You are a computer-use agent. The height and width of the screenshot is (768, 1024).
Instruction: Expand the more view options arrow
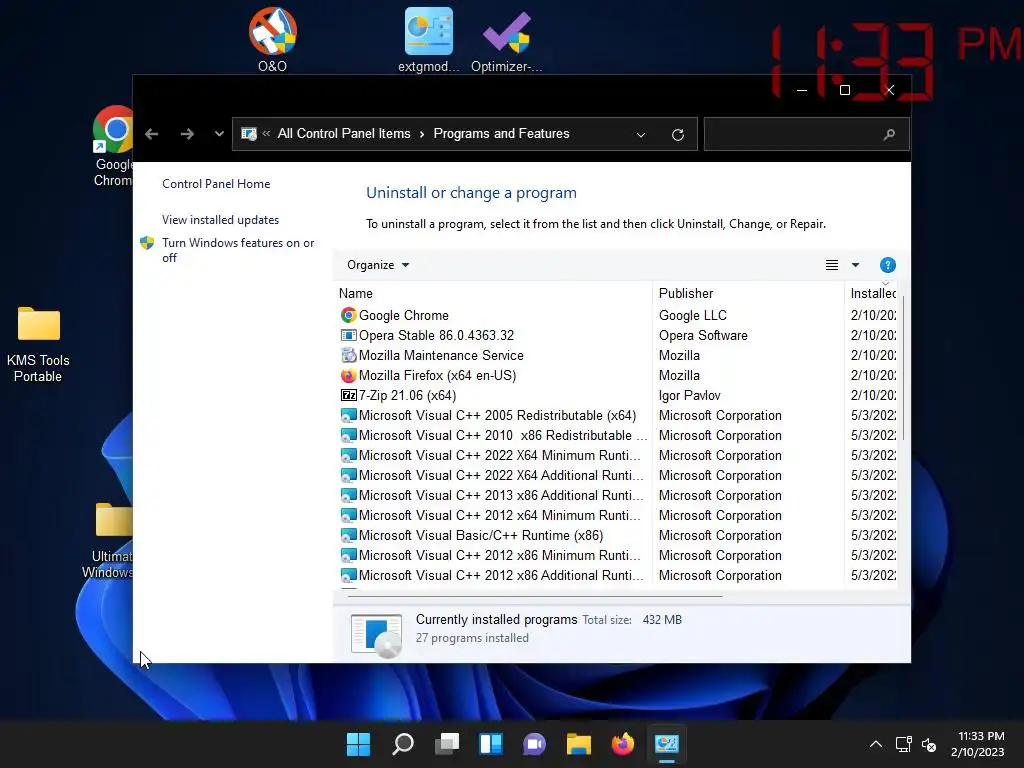tap(855, 264)
